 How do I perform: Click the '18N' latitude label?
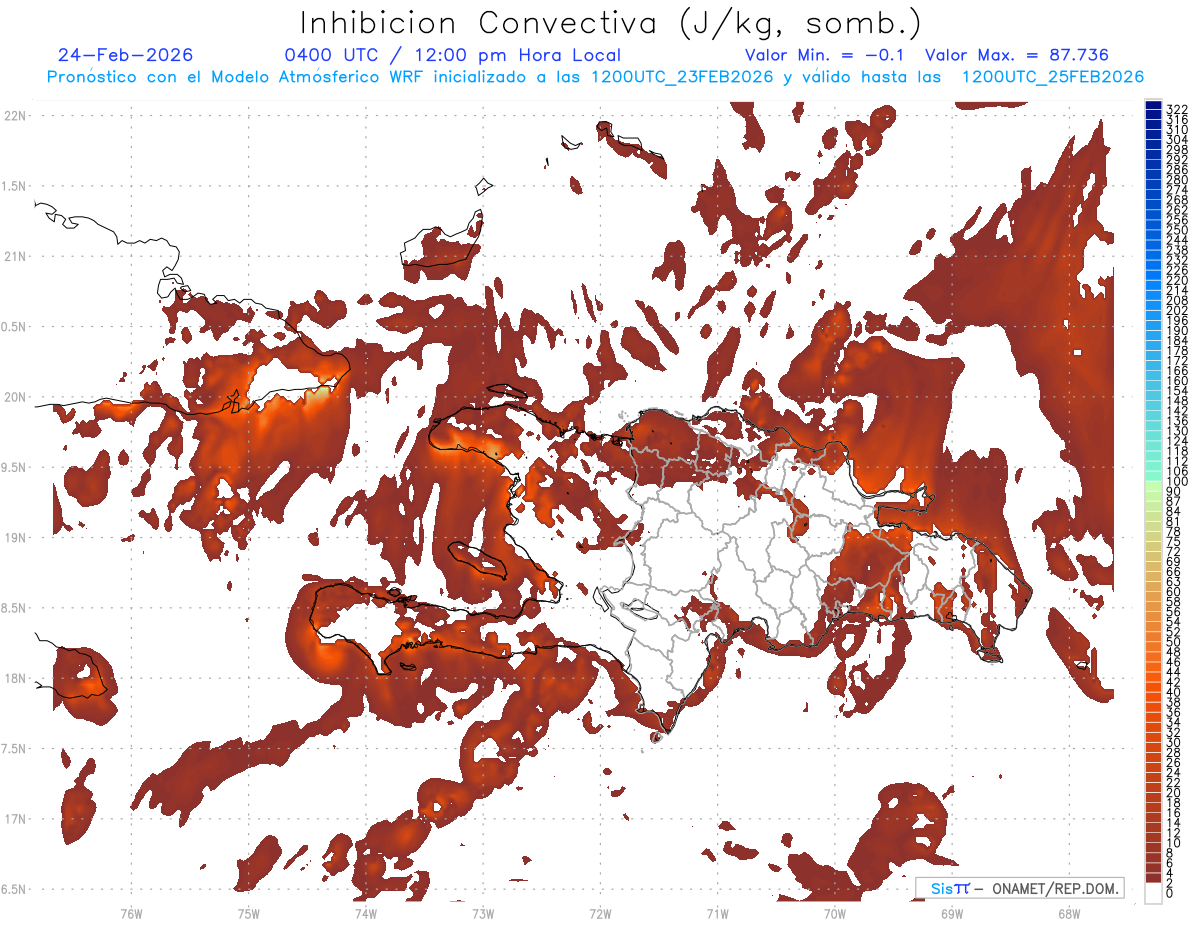click(15, 678)
